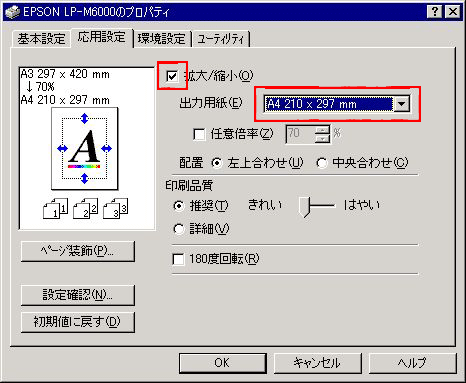Screen dimensions: 466x383
Task: Click the quality slider thumb
Action: click(304, 207)
